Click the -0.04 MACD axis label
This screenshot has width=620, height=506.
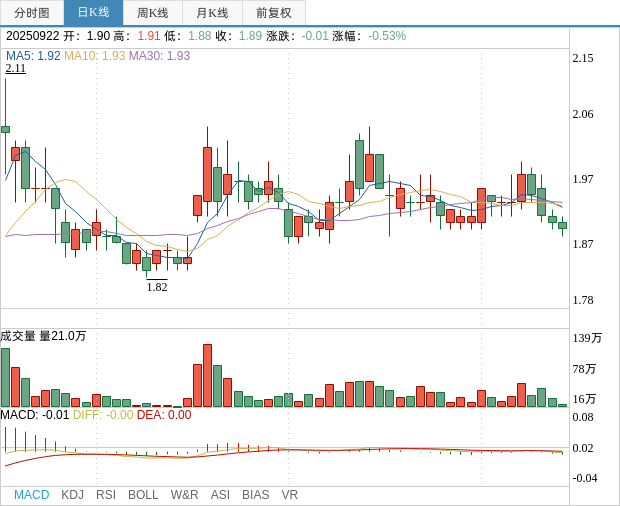coord(584,478)
